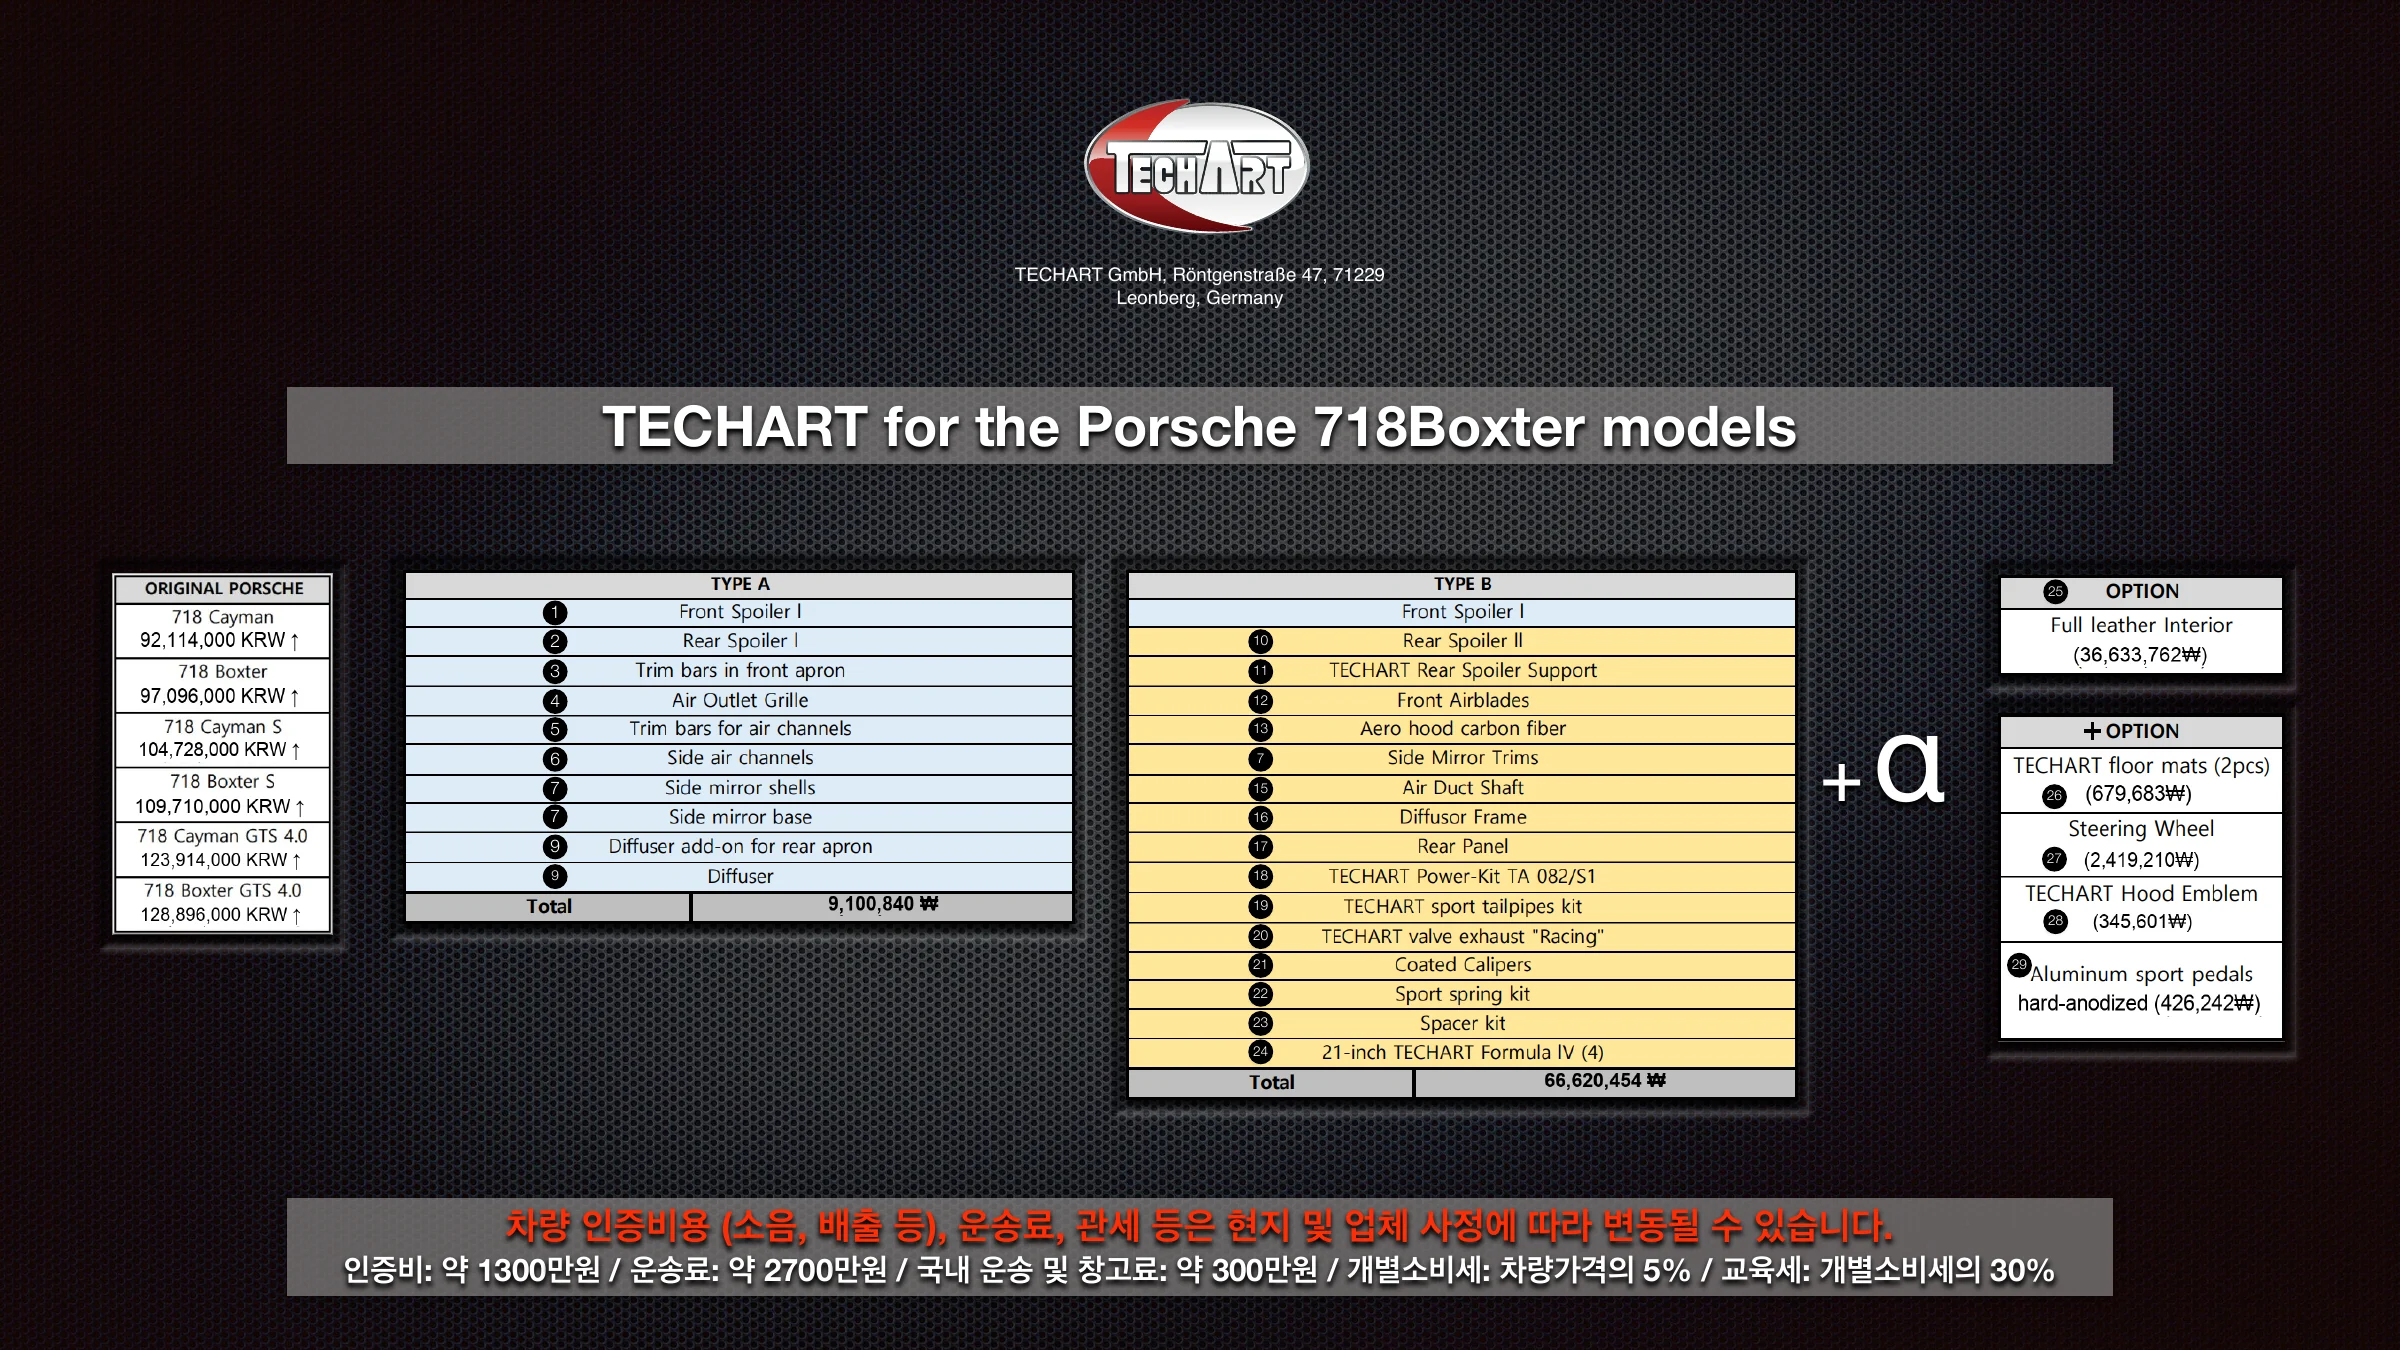
Task: Click circle 25 in the OPTION header
Action: tap(2055, 591)
